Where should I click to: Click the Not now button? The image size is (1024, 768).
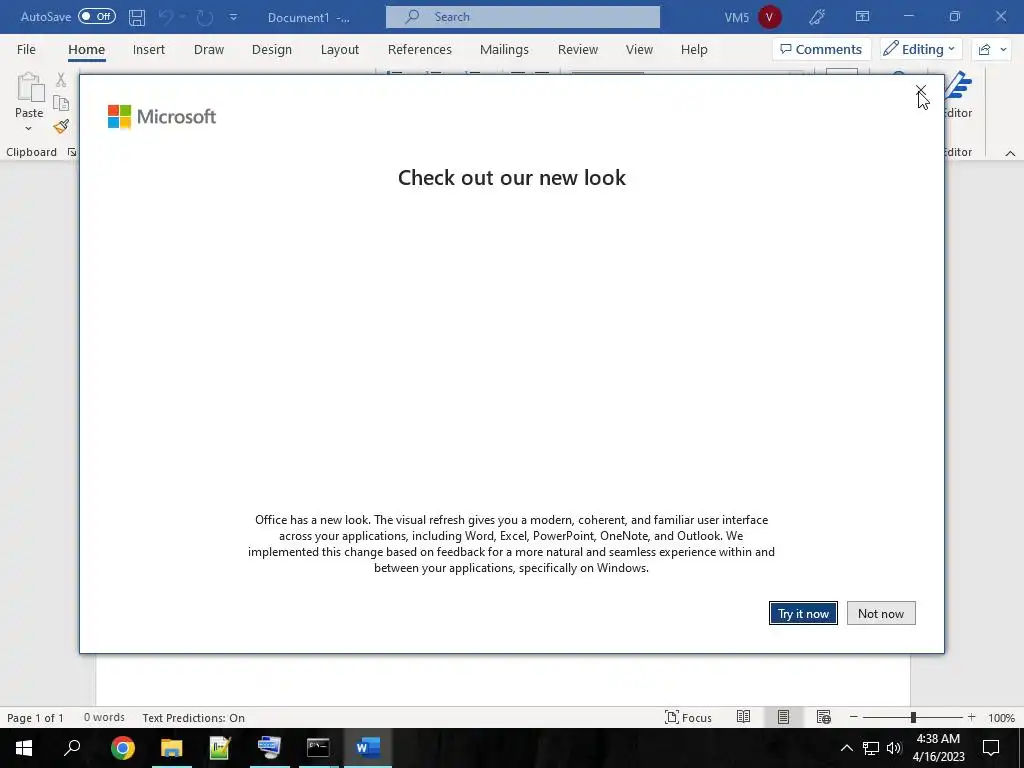(881, 613)
